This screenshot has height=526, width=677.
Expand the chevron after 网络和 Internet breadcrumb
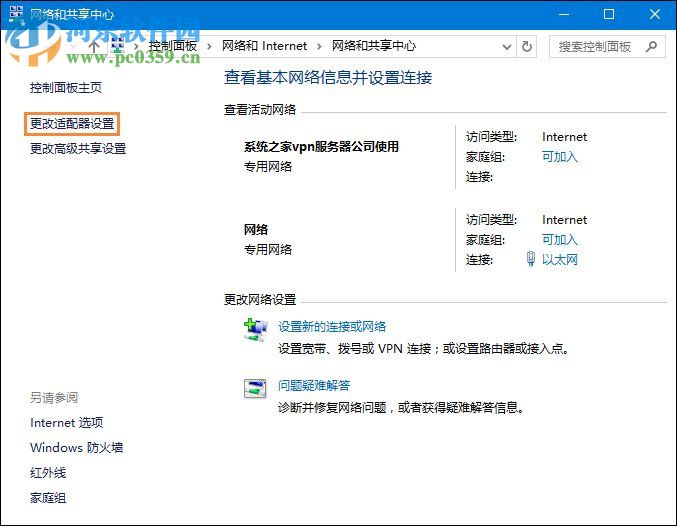320,46
